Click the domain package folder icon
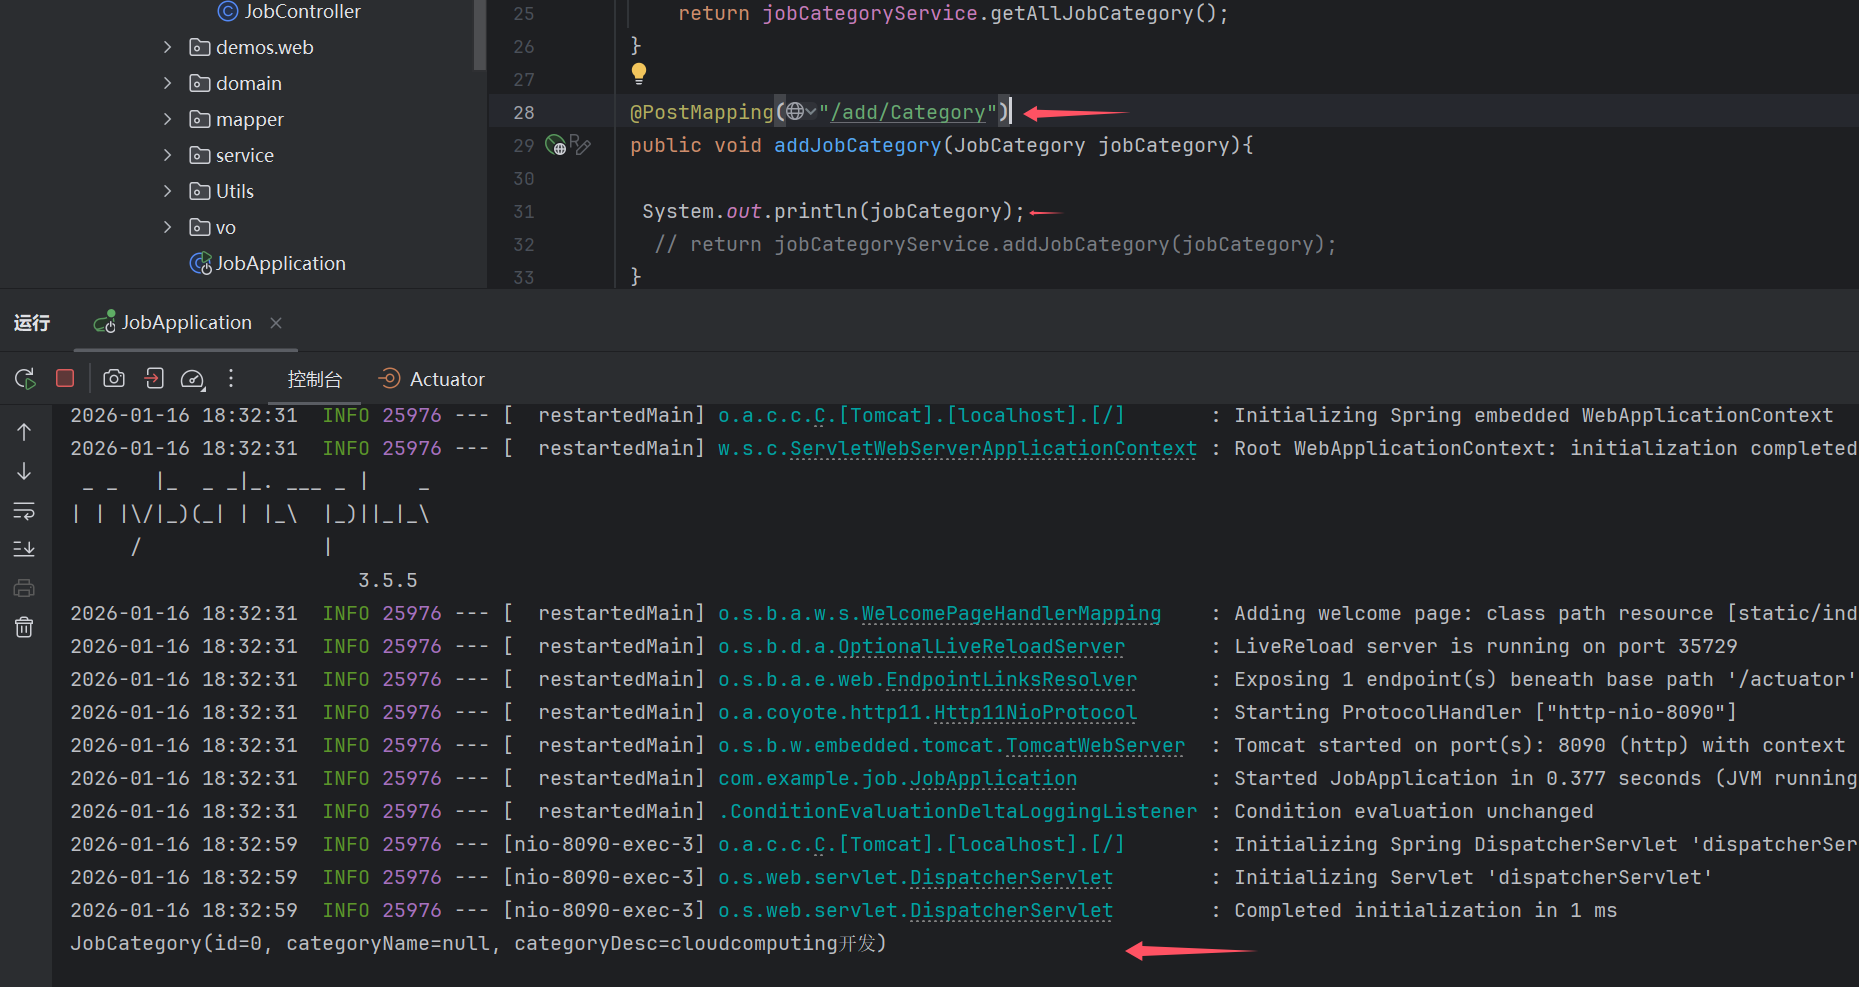Viewport: 1859px width, 987px height. coord(200,83)
